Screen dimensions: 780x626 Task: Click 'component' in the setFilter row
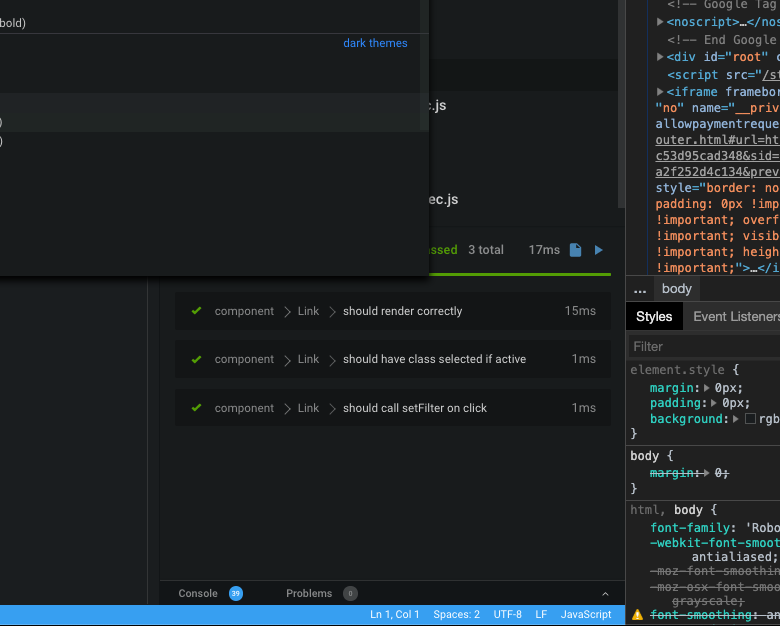click(x=244, y=408)
